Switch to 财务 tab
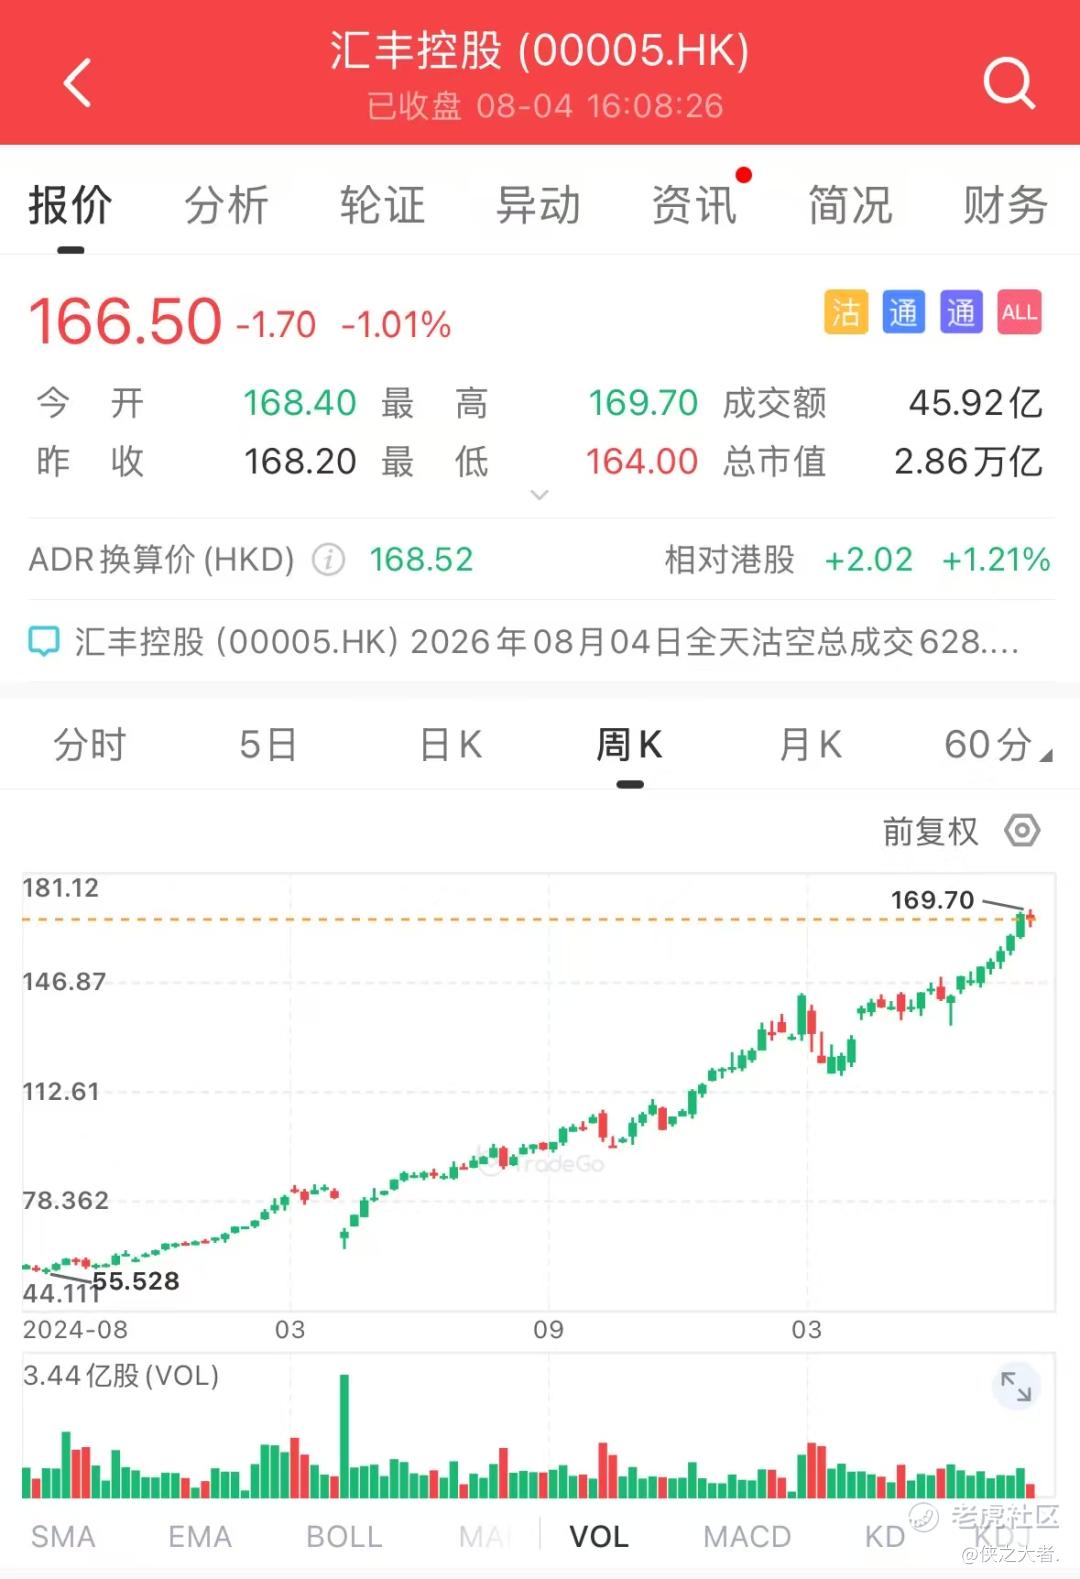Viewport: 1080px width, 1579px height. pyautogui.click(x=1005, y=205)
